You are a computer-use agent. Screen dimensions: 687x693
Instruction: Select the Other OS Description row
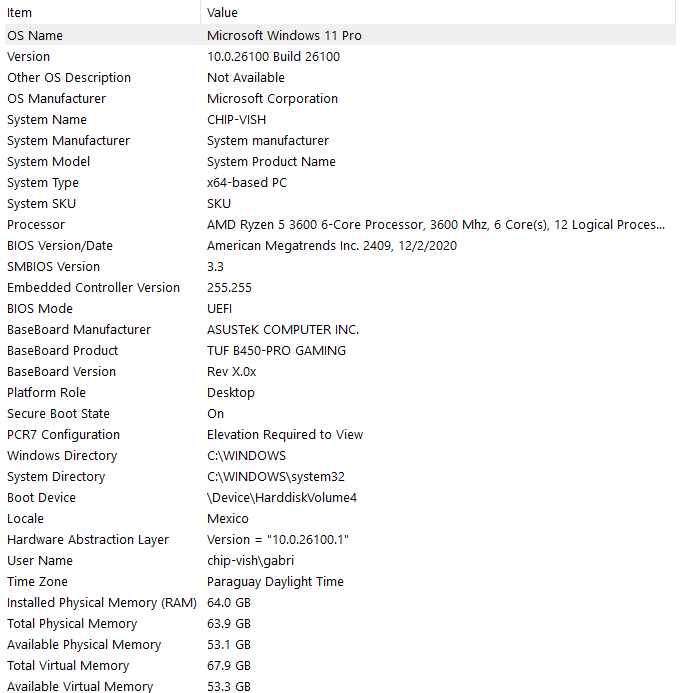pos(340,77)
